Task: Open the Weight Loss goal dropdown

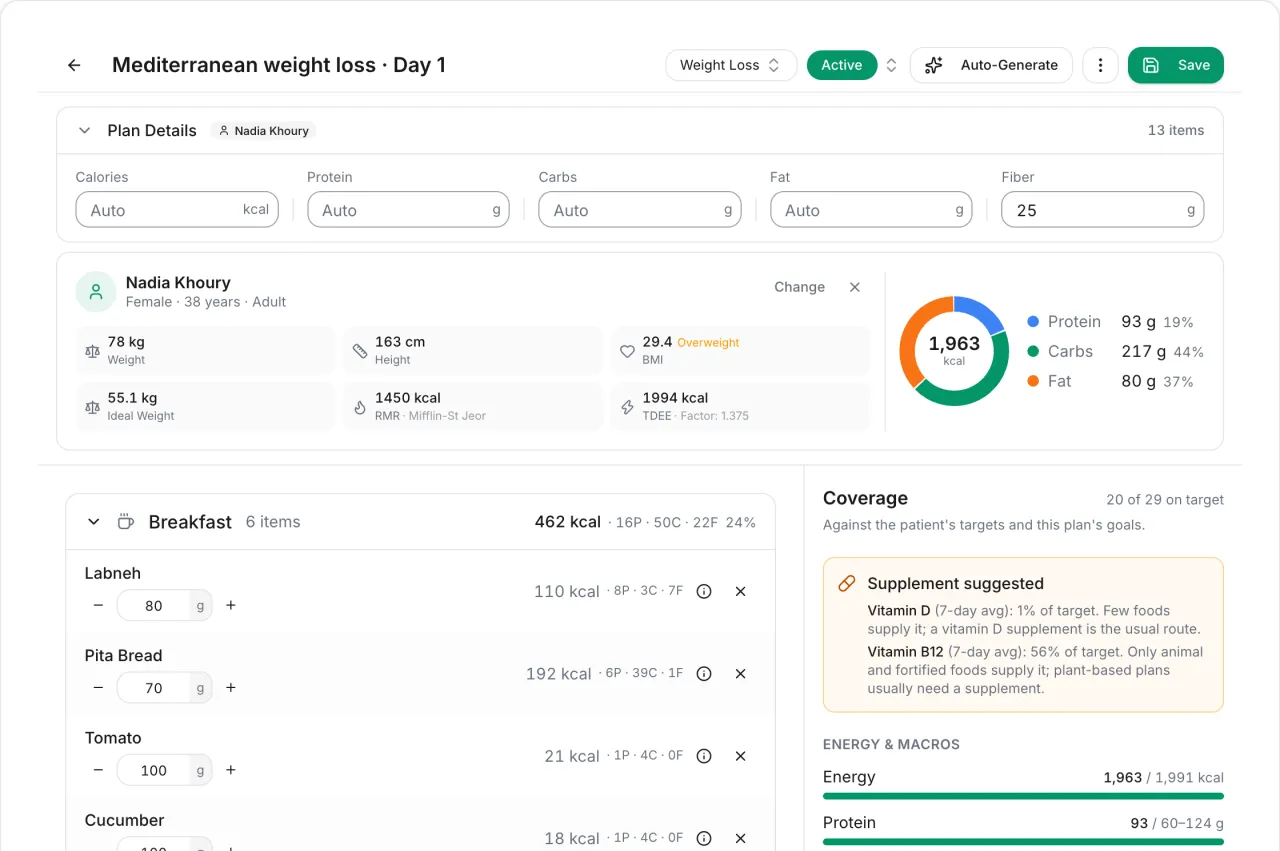Action: tap(731, 65)
